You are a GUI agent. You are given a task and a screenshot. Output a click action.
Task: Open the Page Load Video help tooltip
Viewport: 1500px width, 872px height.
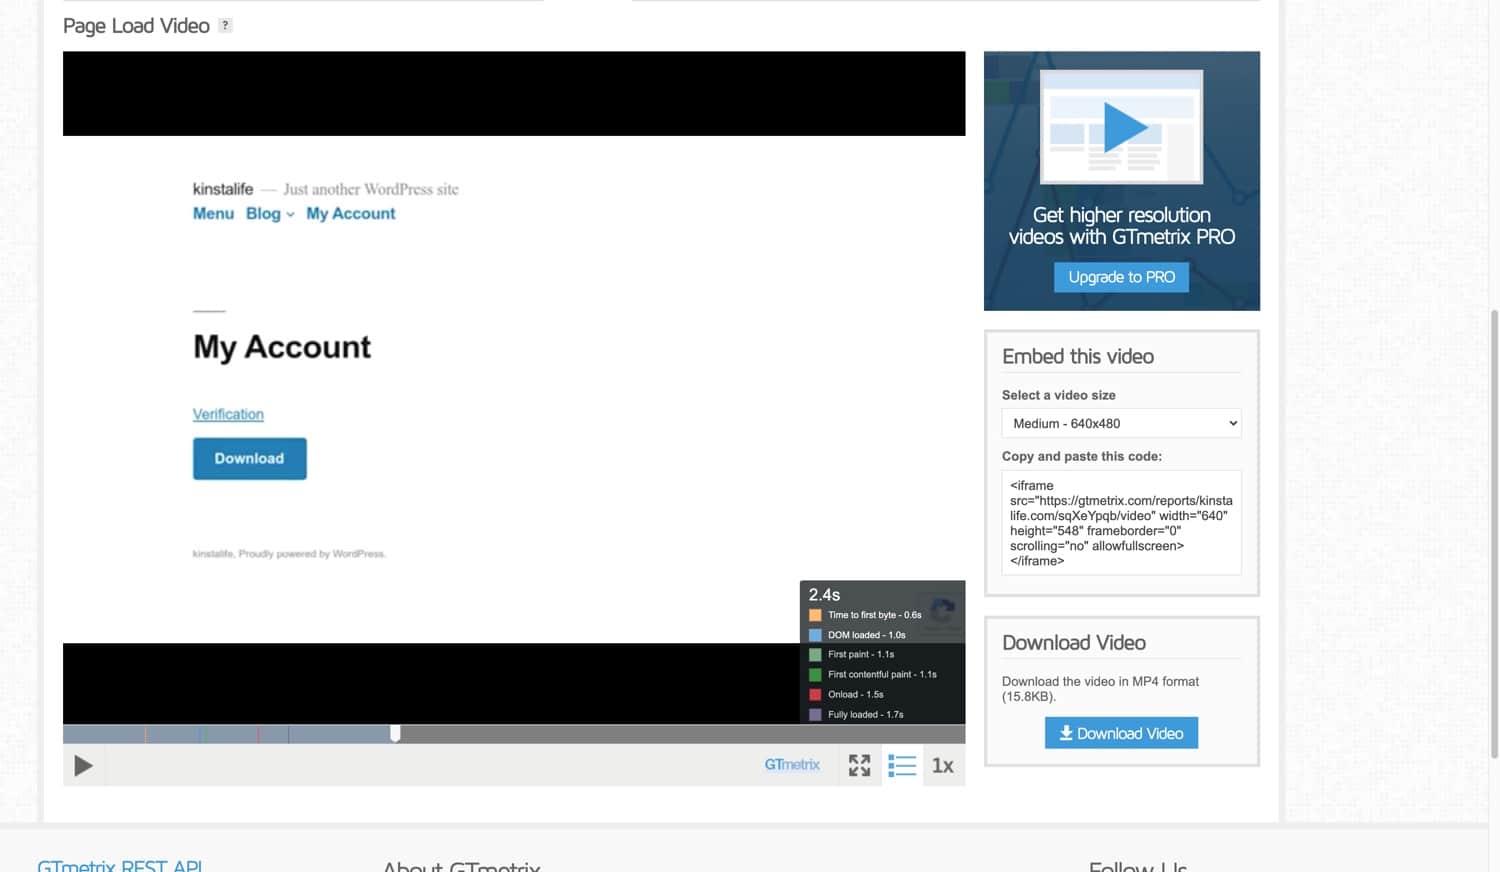[224, 25]
